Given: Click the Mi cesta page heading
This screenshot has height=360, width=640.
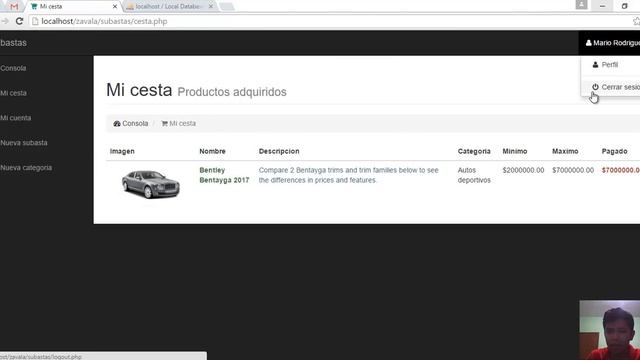Looking at the screenshot, I should click(139, 90).
